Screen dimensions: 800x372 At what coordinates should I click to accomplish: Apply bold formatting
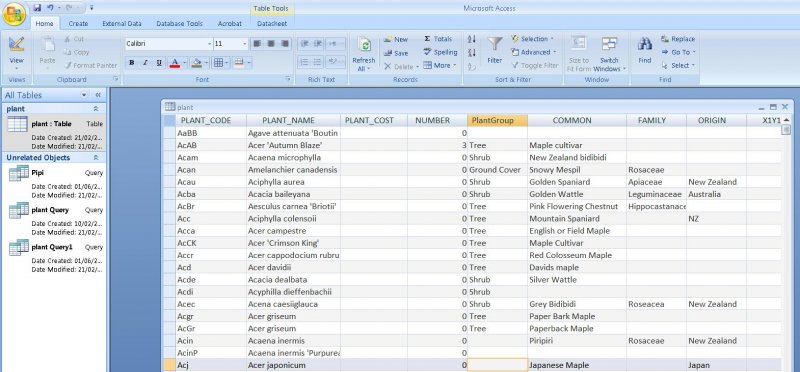pos(132,63)
